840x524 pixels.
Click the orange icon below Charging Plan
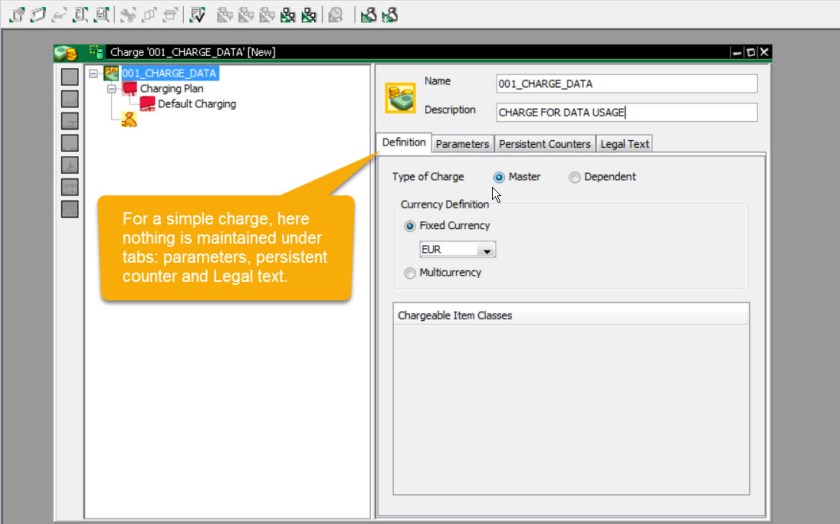coord(129,120)
